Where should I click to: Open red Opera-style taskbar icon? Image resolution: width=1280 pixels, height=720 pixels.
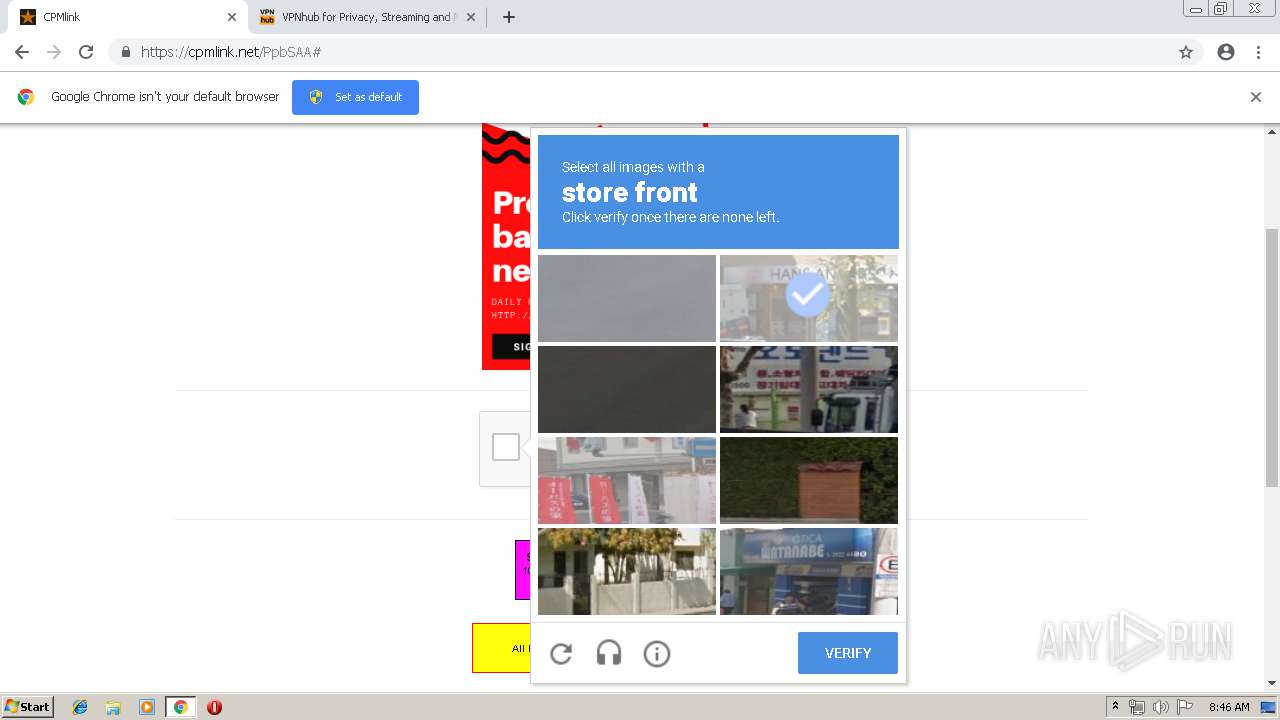[x=214, y=707]
